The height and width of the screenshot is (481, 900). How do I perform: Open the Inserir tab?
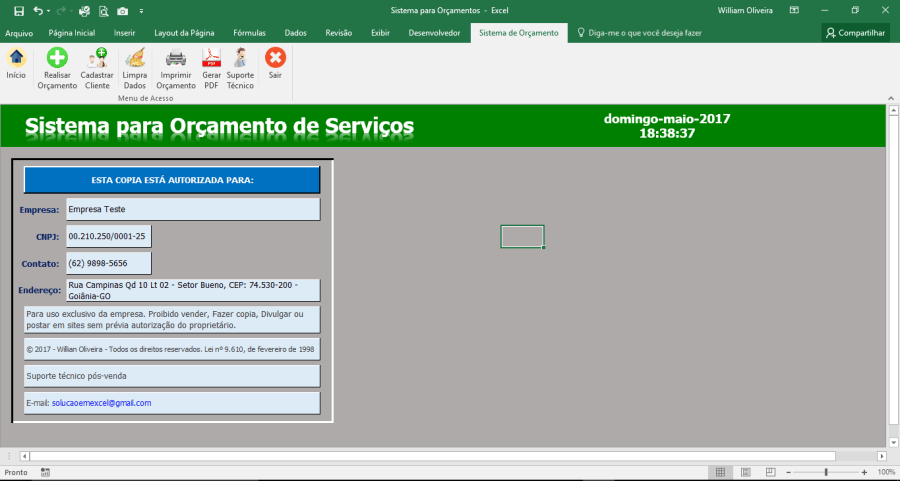click(x=124, y=33)
